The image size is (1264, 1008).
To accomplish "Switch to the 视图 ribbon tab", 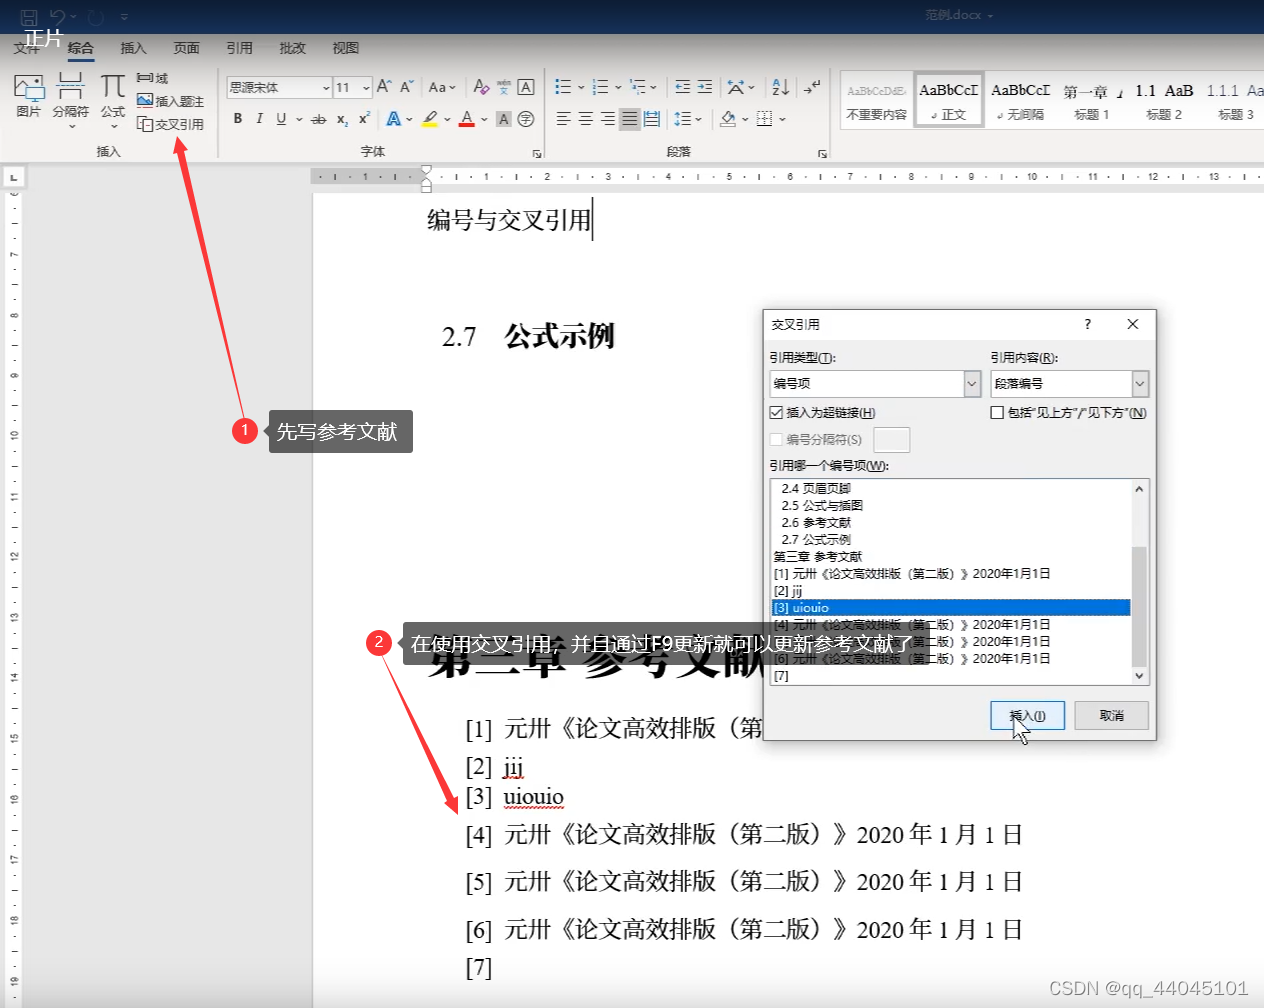I will 346,48.
